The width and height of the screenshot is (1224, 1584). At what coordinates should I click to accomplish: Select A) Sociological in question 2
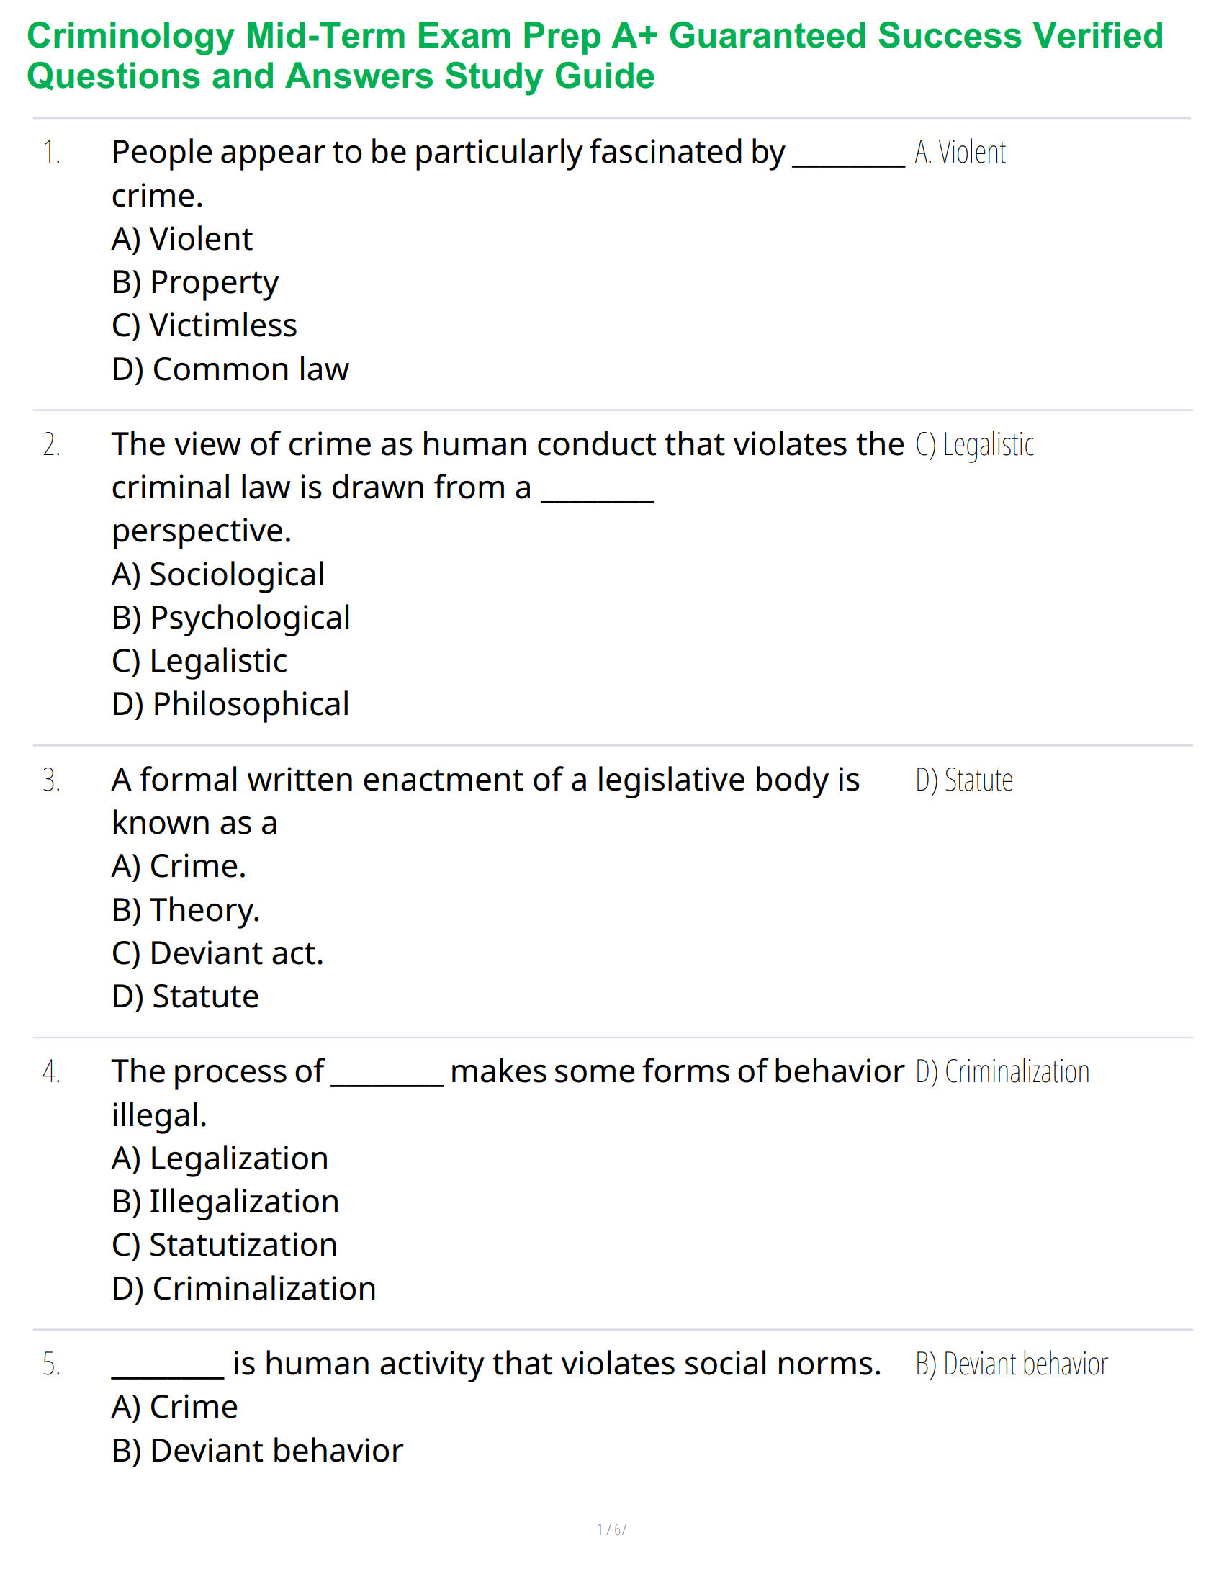[x=218, y=575]
